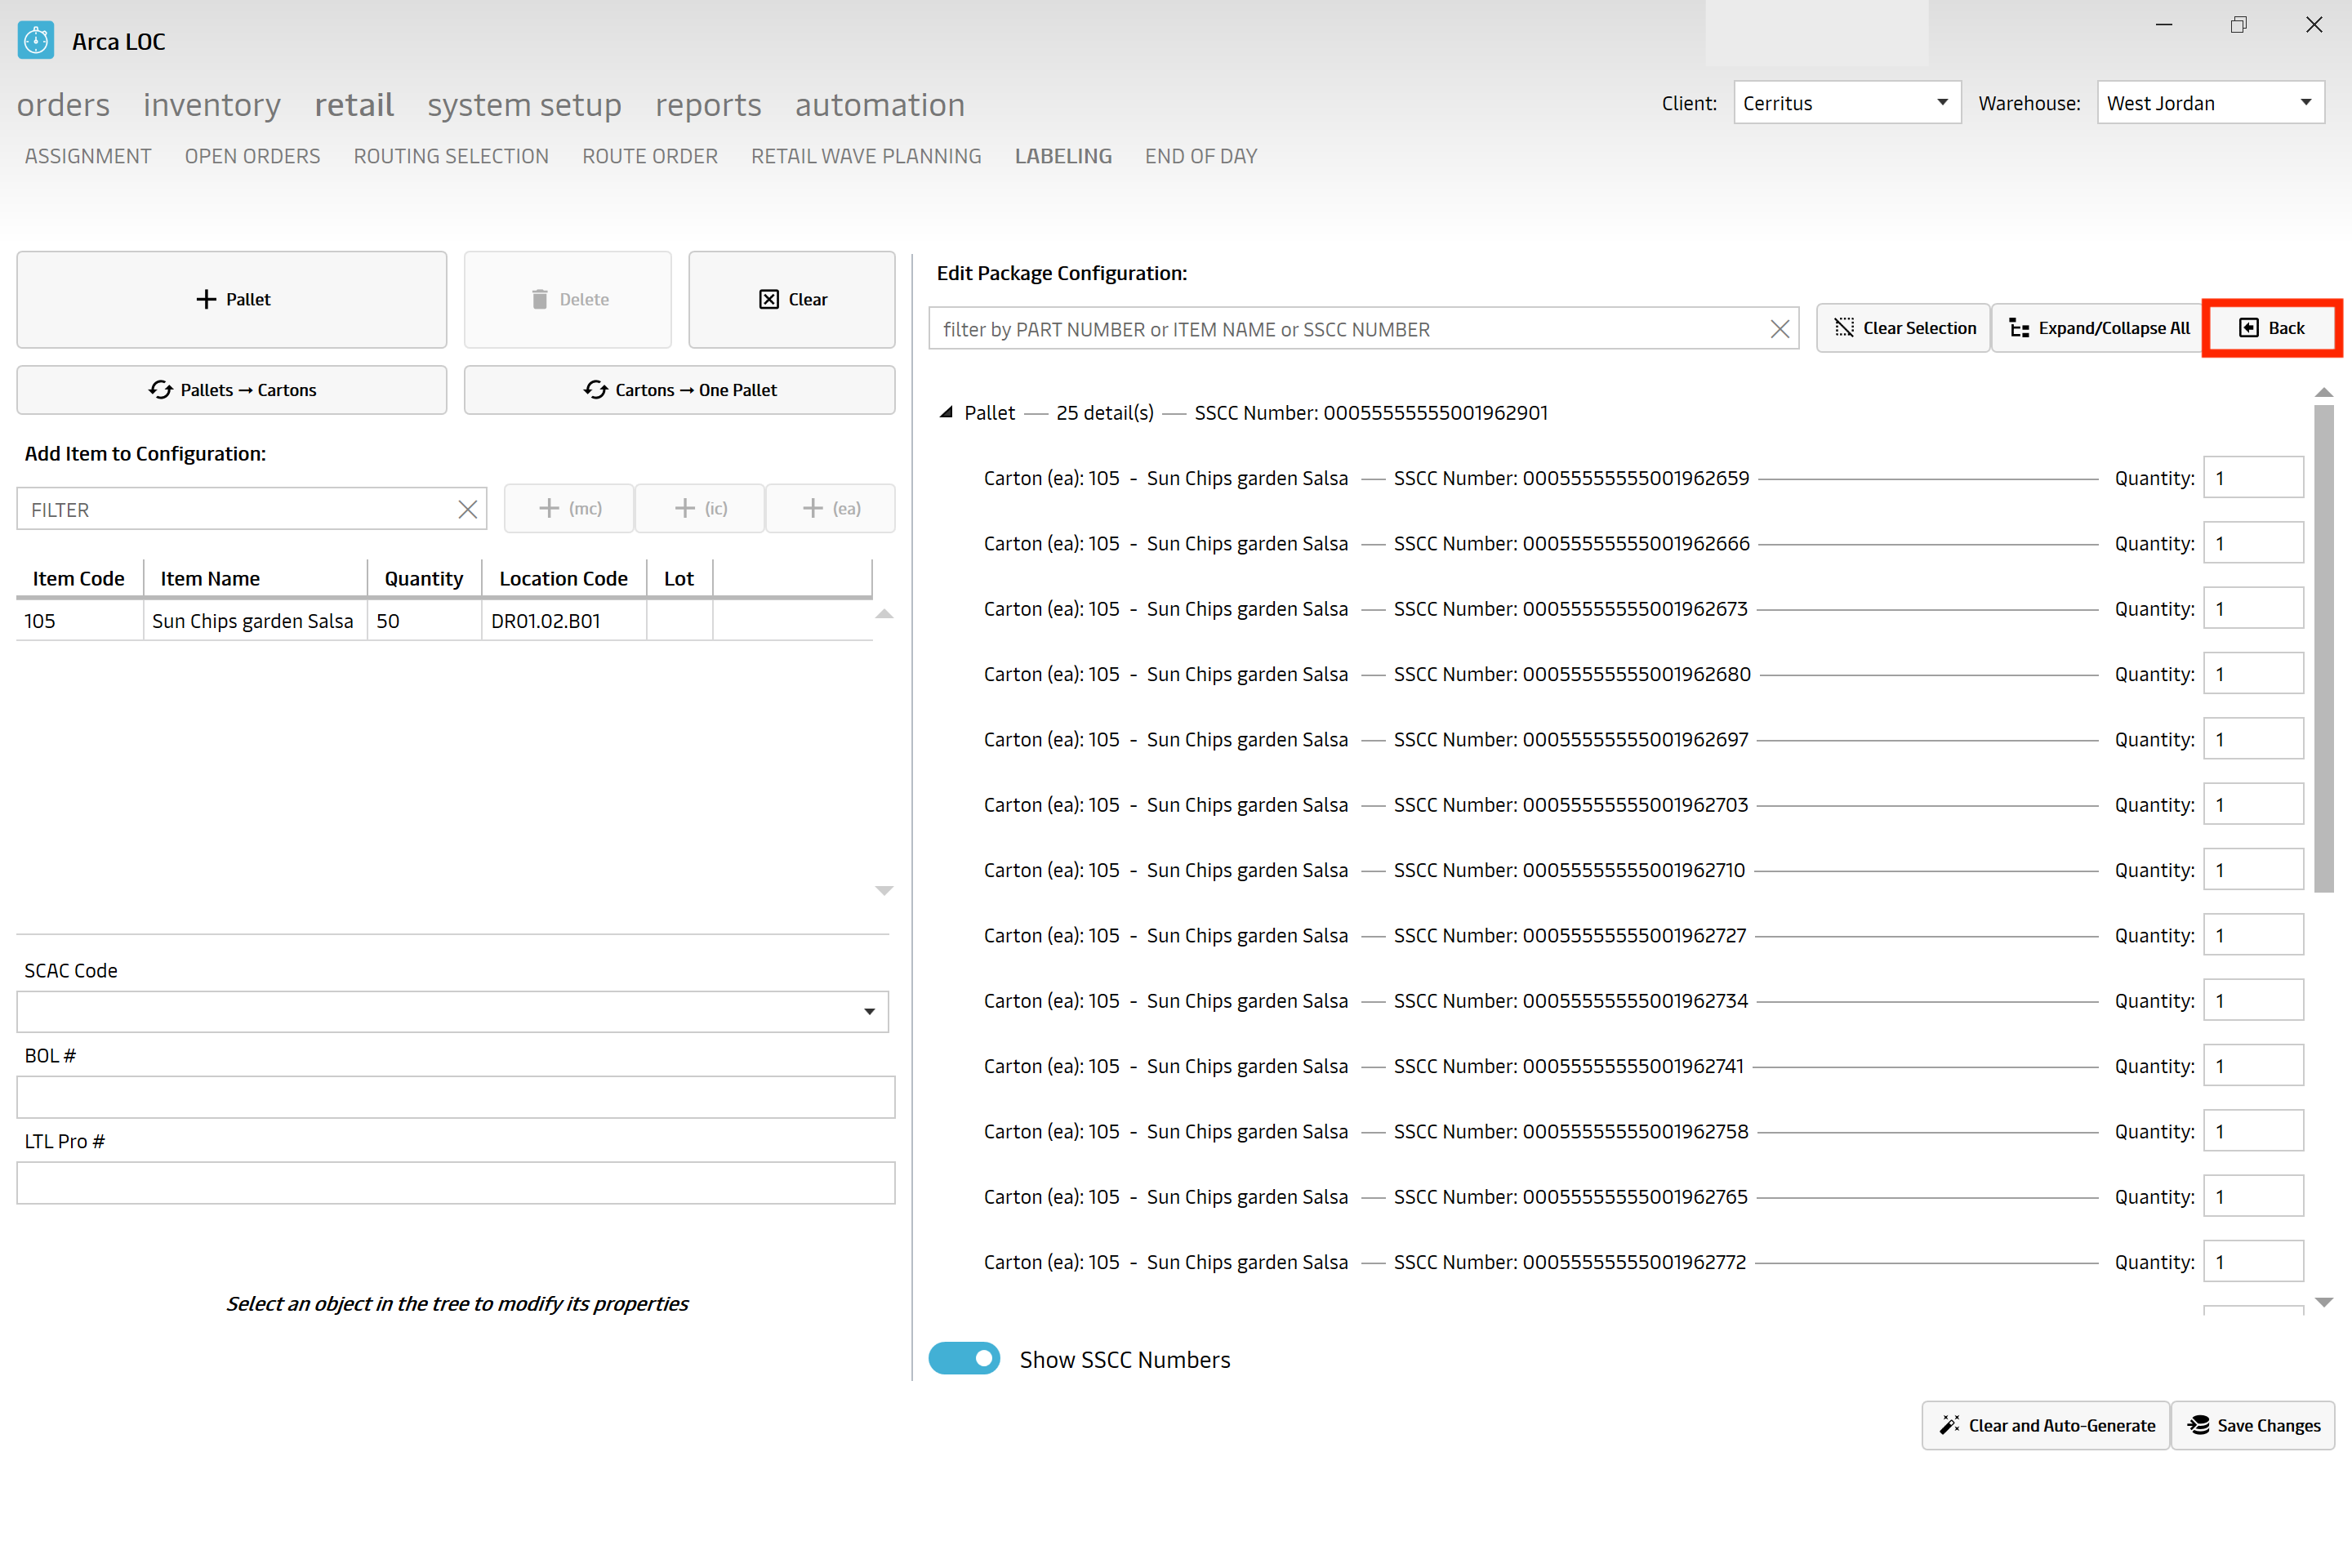Image resolution: width=2352 pixels, height=1568 pixels.
Task: Open the inventory menu
Action: click(212, 105)
